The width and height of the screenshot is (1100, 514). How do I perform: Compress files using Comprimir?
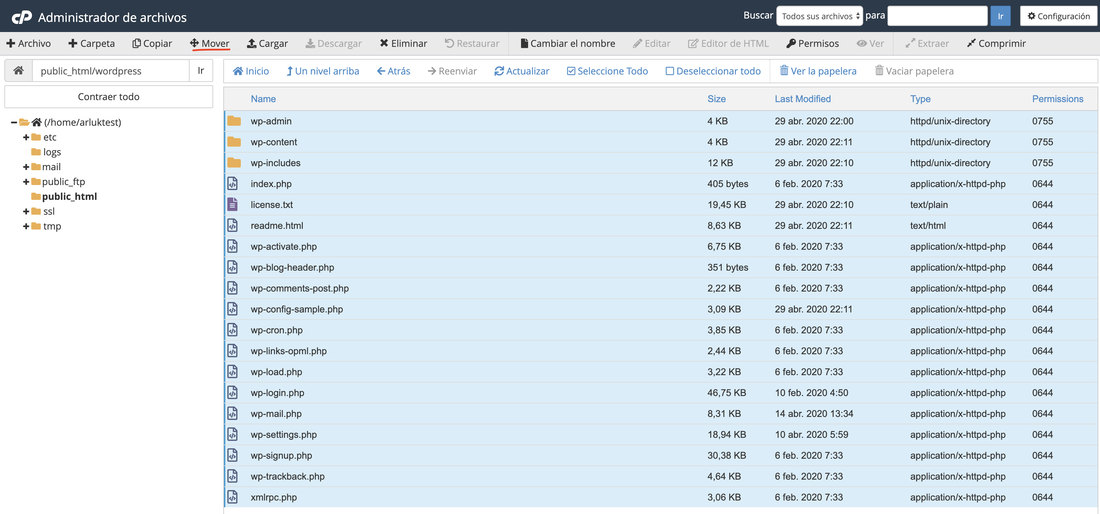pyautogui.click(x=996, y=43)
